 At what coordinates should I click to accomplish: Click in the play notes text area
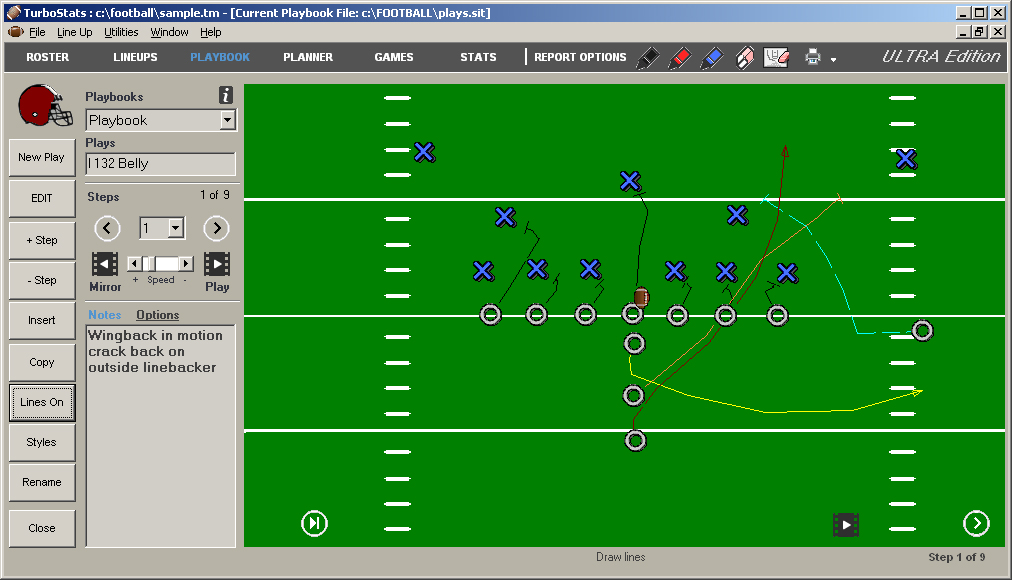[x=161, y=435]
